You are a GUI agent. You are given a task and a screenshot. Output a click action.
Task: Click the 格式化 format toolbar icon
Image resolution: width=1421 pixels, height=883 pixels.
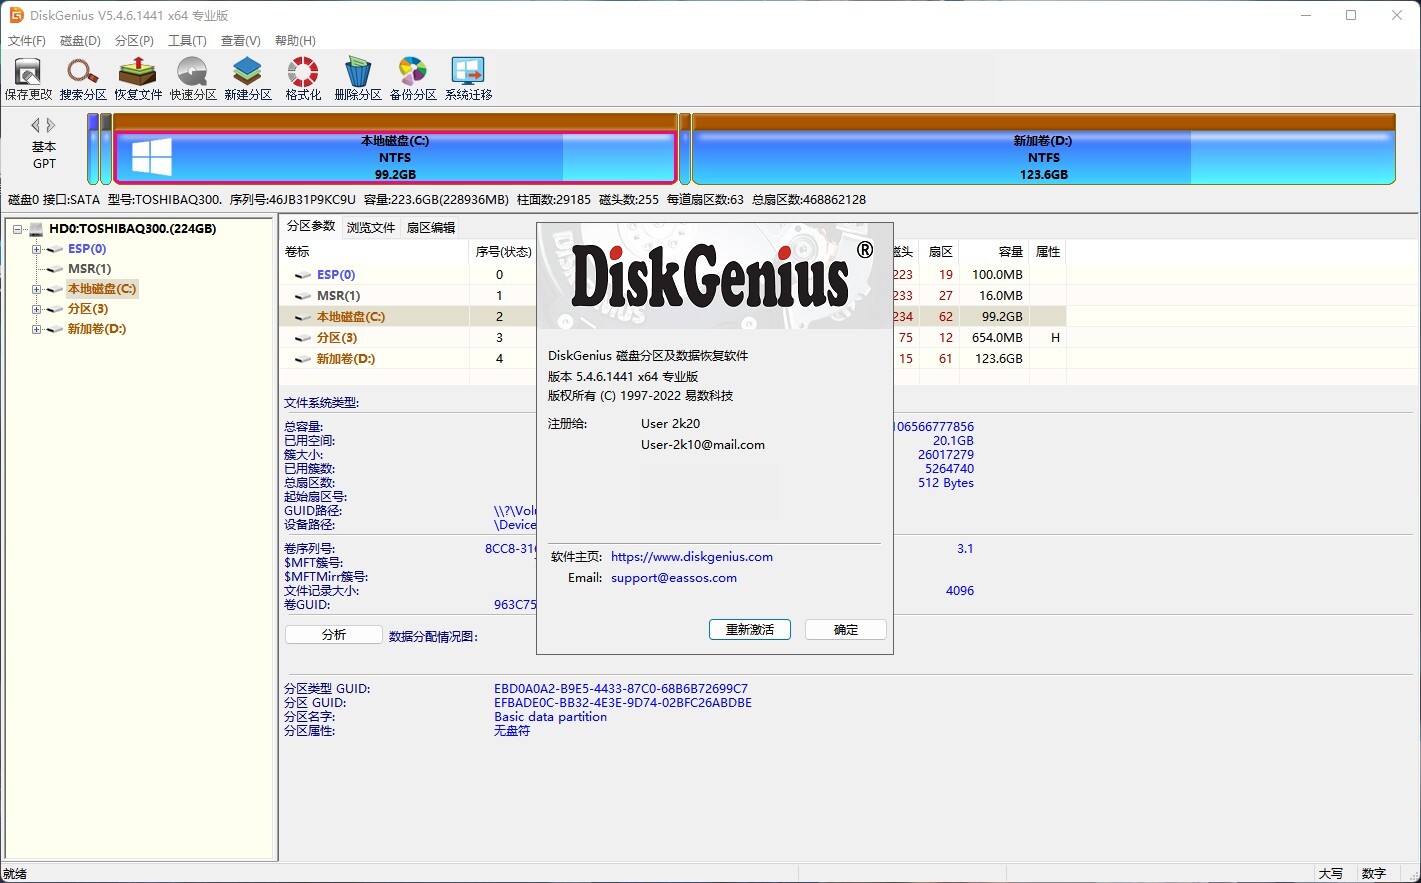[x=303, y=78]
